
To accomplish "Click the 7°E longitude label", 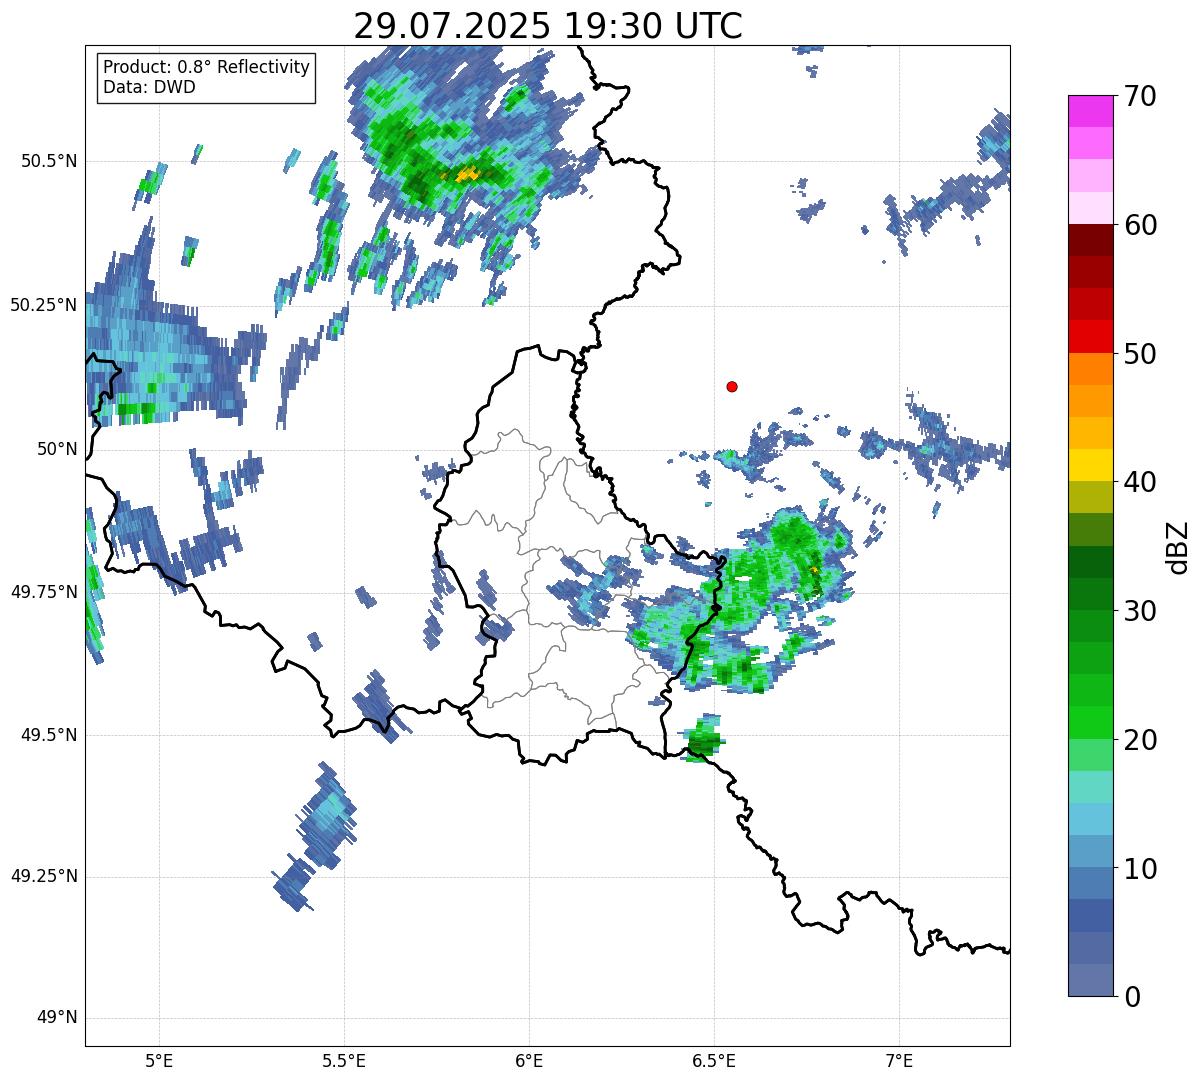I will [899, 1060].
